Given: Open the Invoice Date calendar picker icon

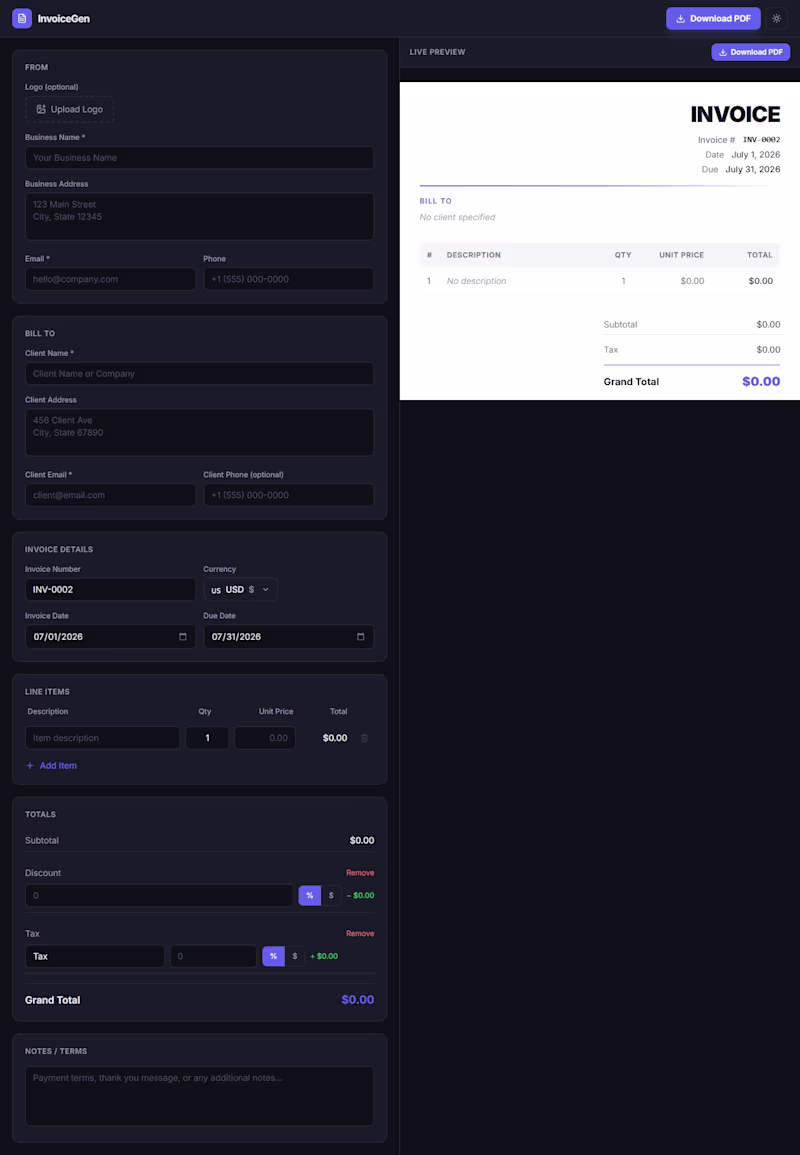Looking at the screenshot, I should [x=183, y=636].
